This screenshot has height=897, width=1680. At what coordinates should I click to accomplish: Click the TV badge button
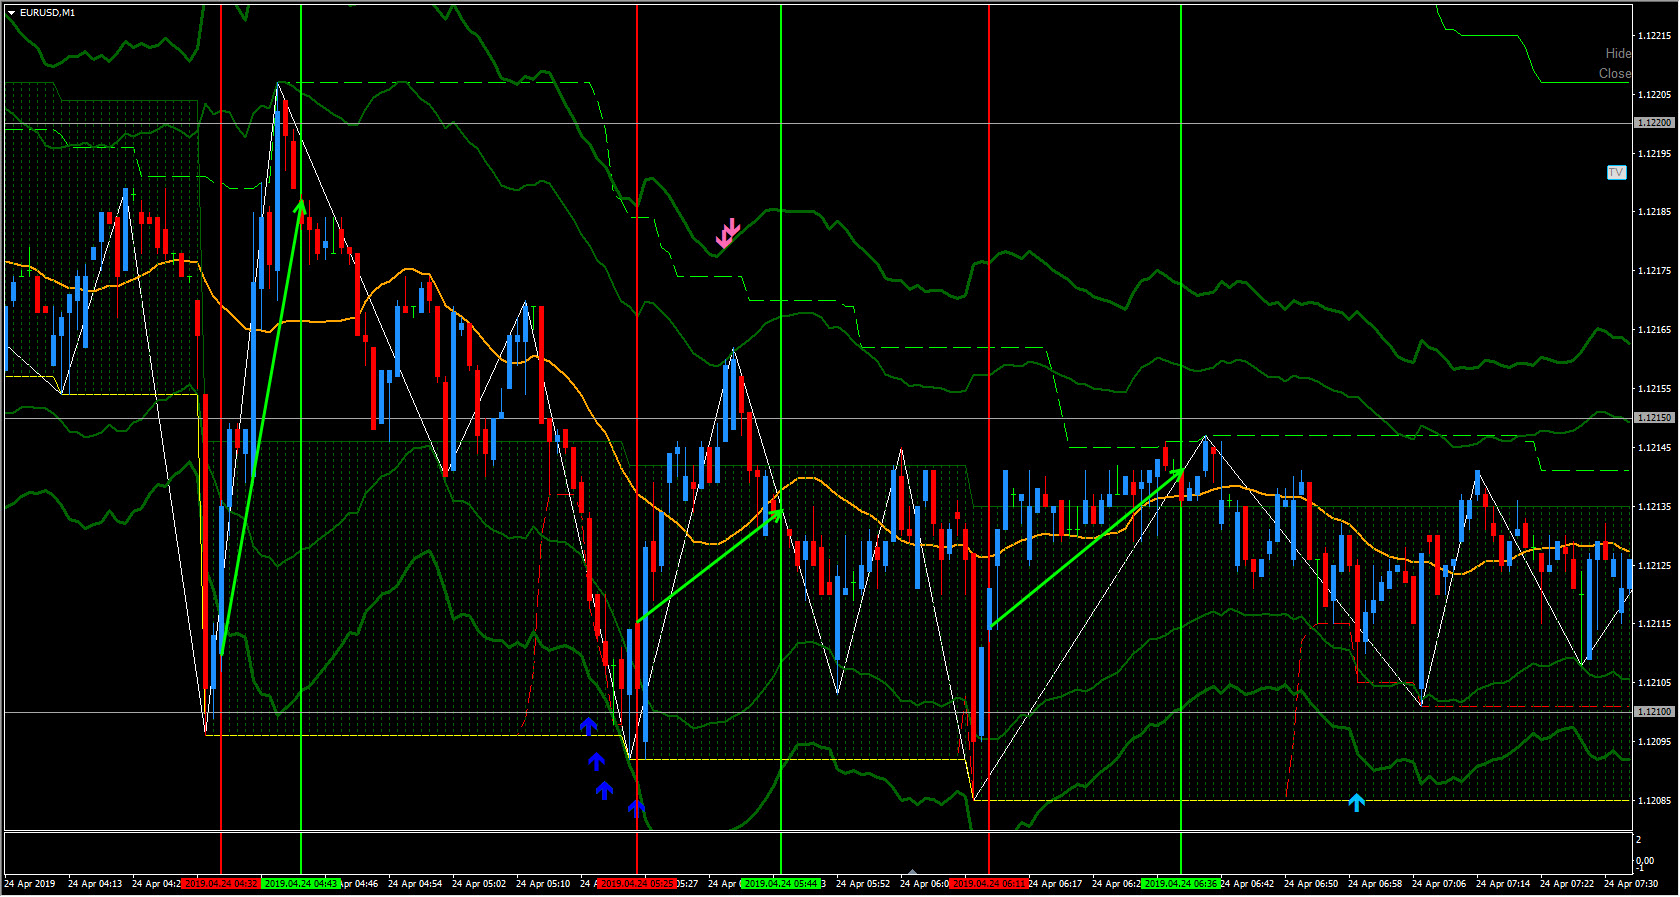[x=1616, y=172]
